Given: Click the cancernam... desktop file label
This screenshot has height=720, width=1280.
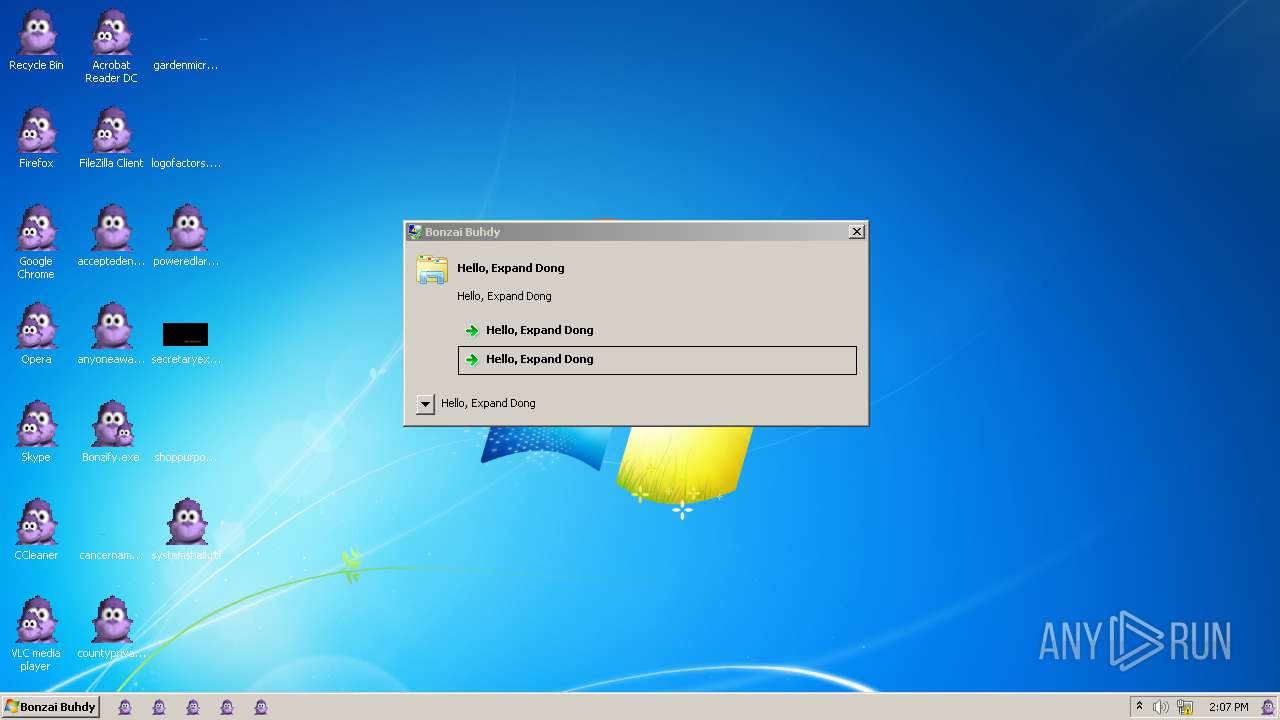Looking at the screenshot, I should [111, 555].
